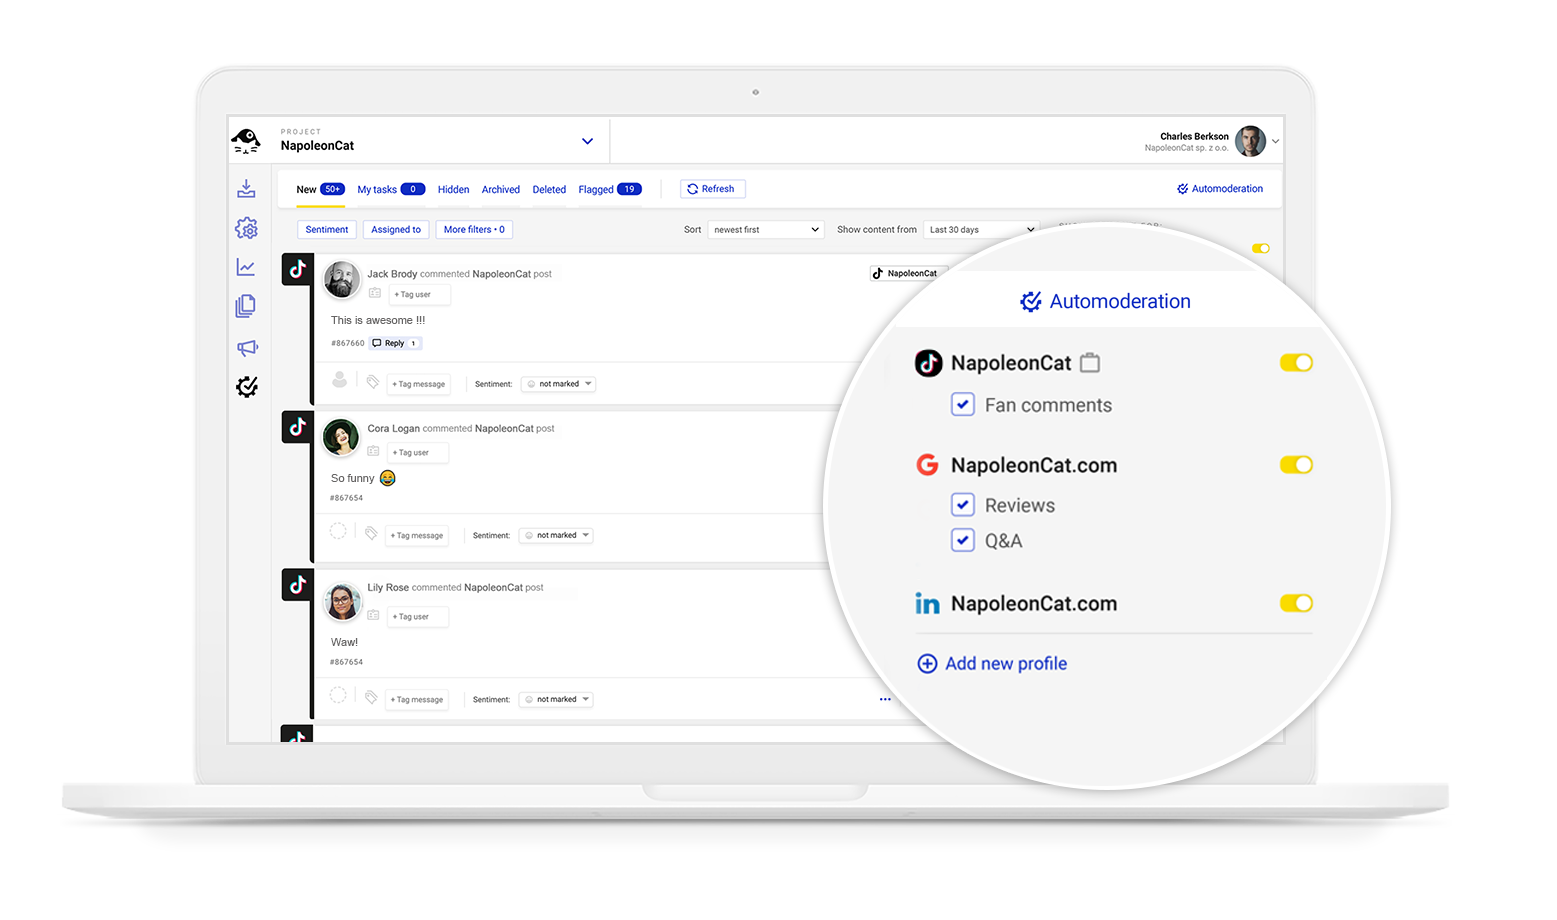Screen dimensions: 1557x920
Task: Click the Automoderation popup heading
Action: pos(1105,301)
